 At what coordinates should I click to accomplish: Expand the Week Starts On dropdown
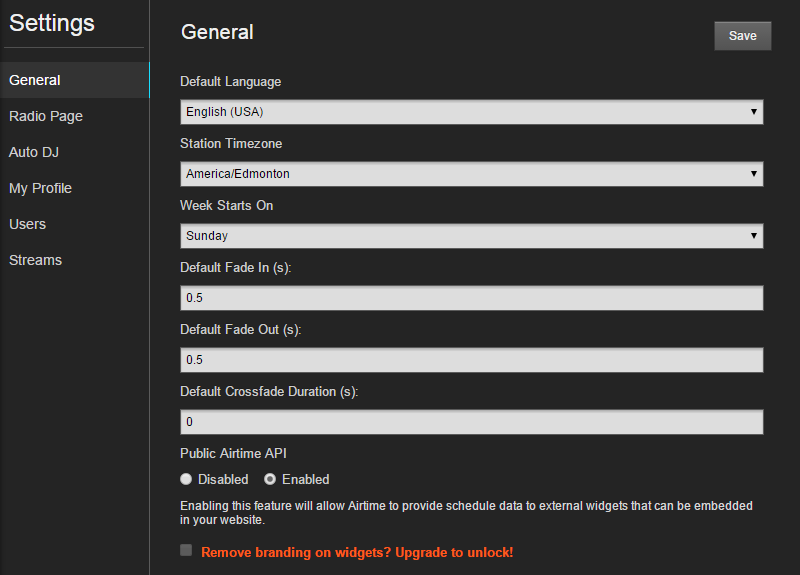[471, 236]
